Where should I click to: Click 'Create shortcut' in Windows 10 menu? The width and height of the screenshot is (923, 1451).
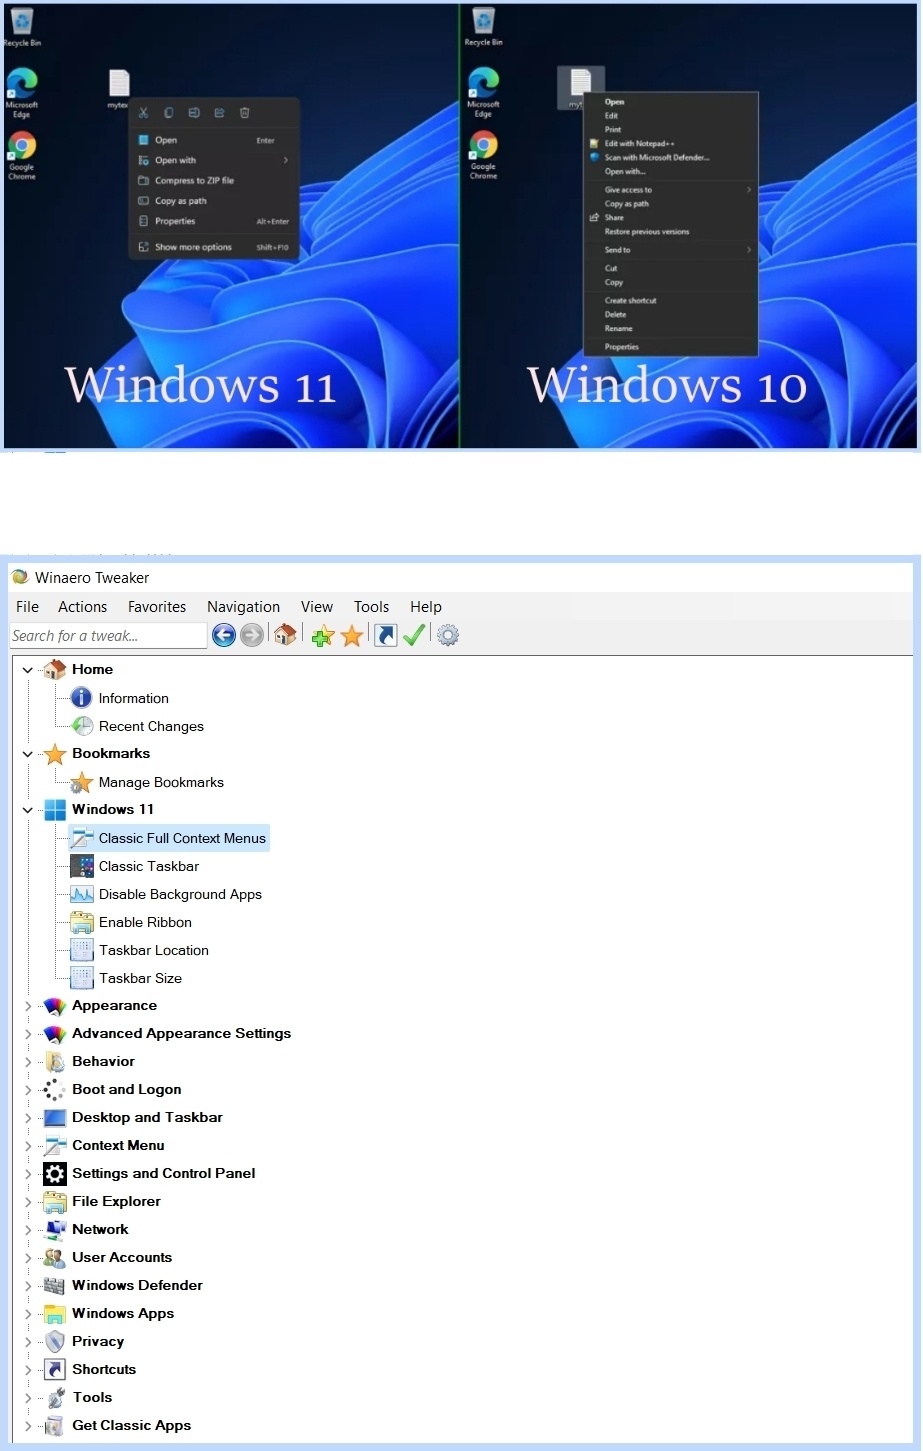(630, 300)
